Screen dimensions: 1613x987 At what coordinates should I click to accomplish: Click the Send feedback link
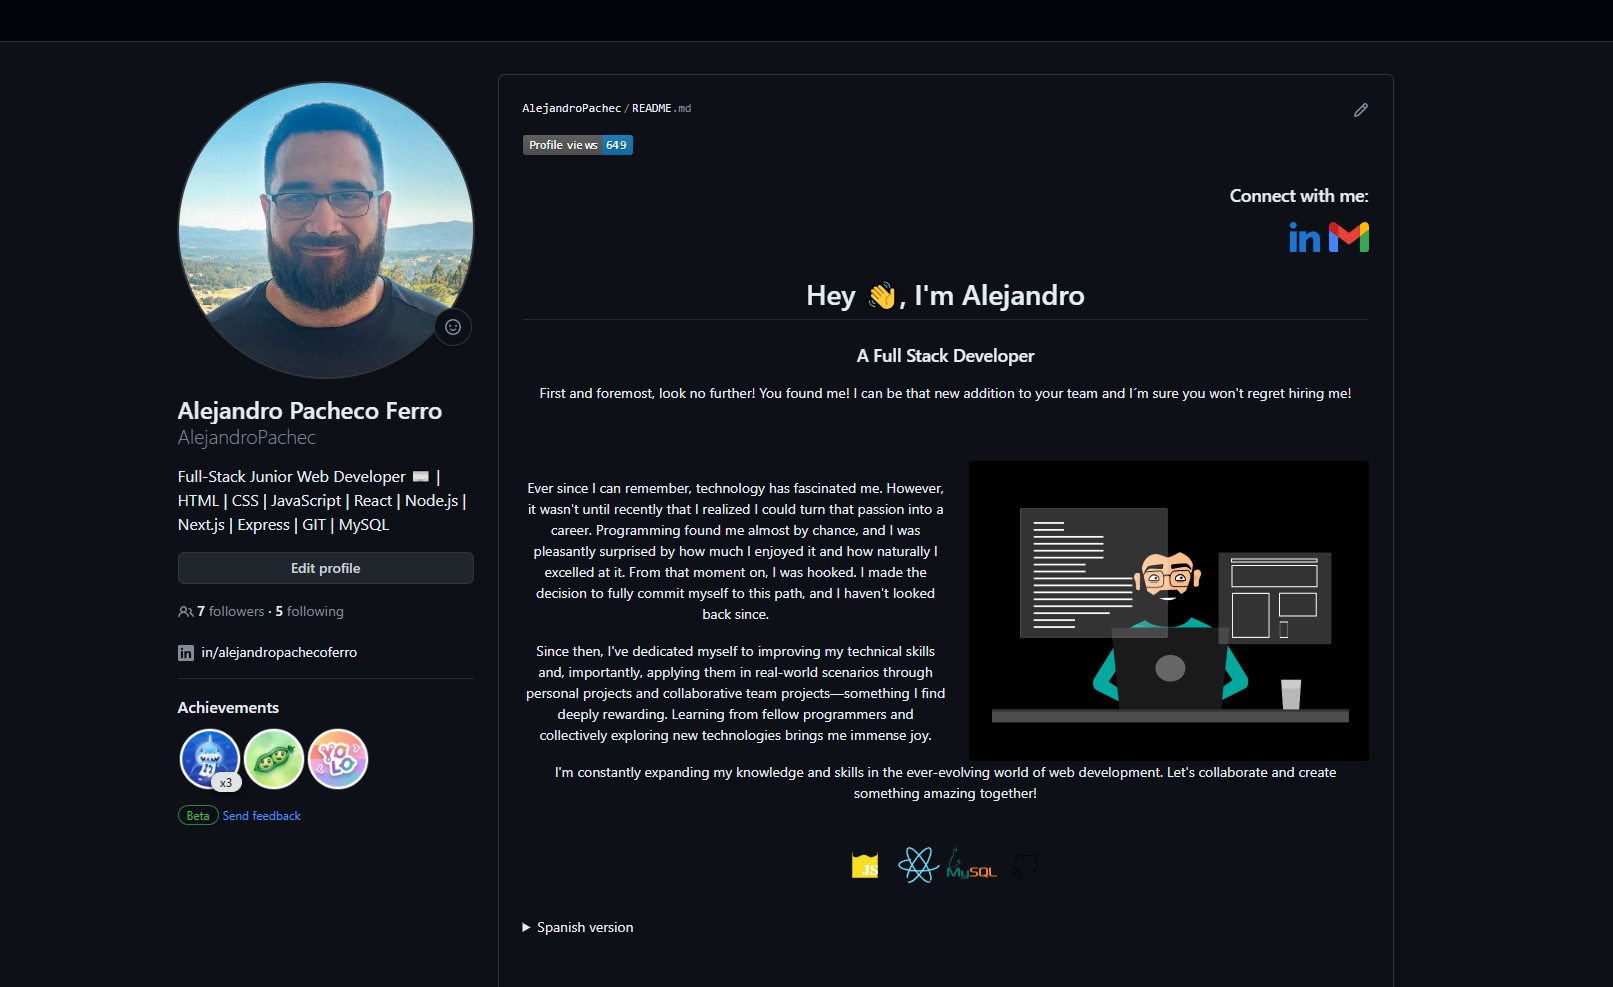[x=261, y=816]
